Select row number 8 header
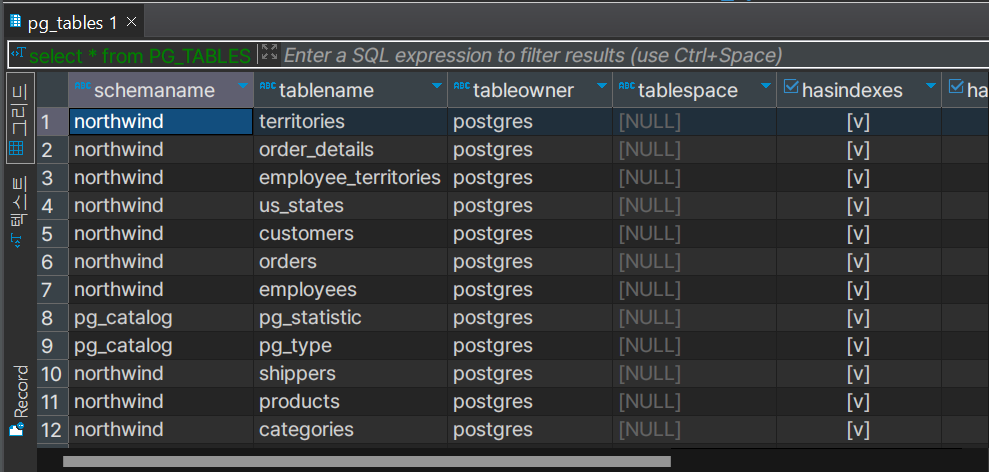989x472 pixels. (52, 317)
